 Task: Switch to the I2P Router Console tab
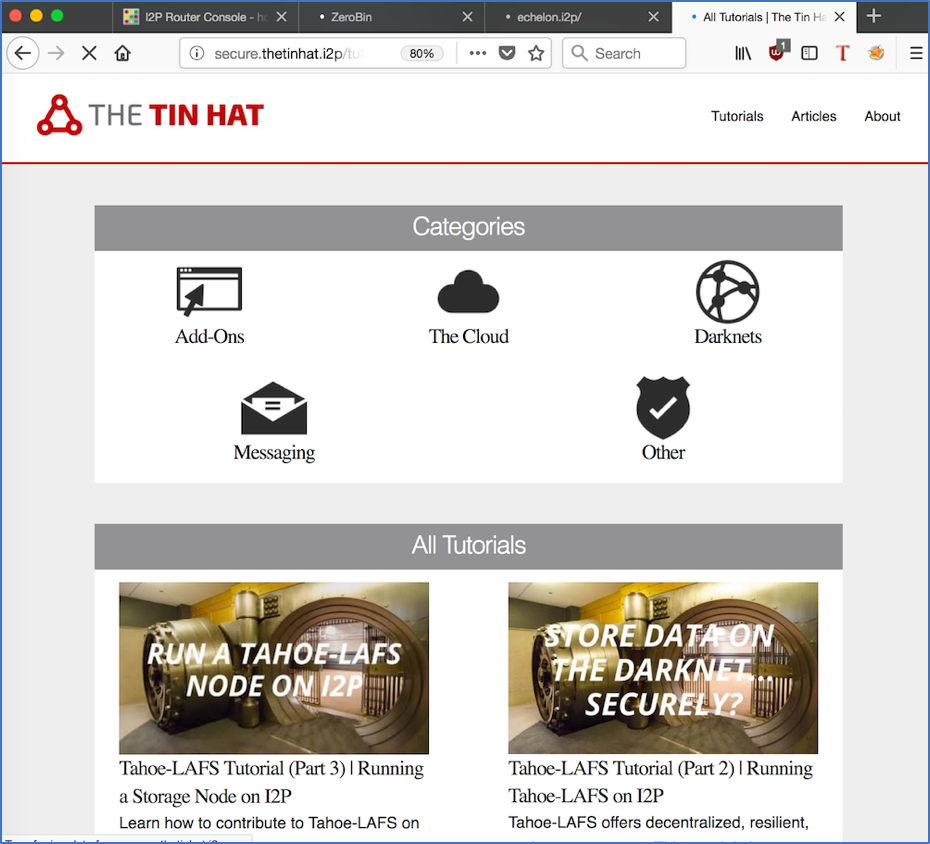205,17
